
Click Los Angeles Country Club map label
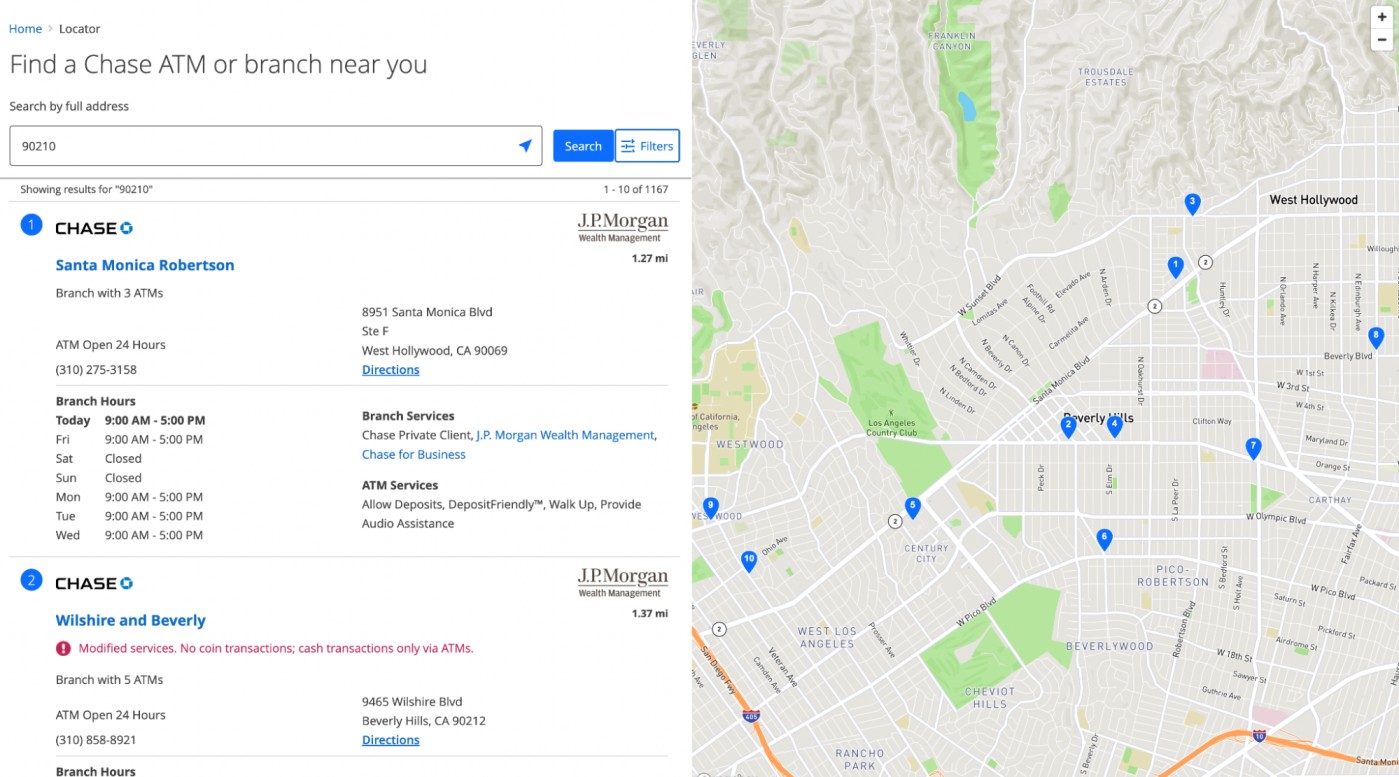pyautogui.click(x=893, y=428)
